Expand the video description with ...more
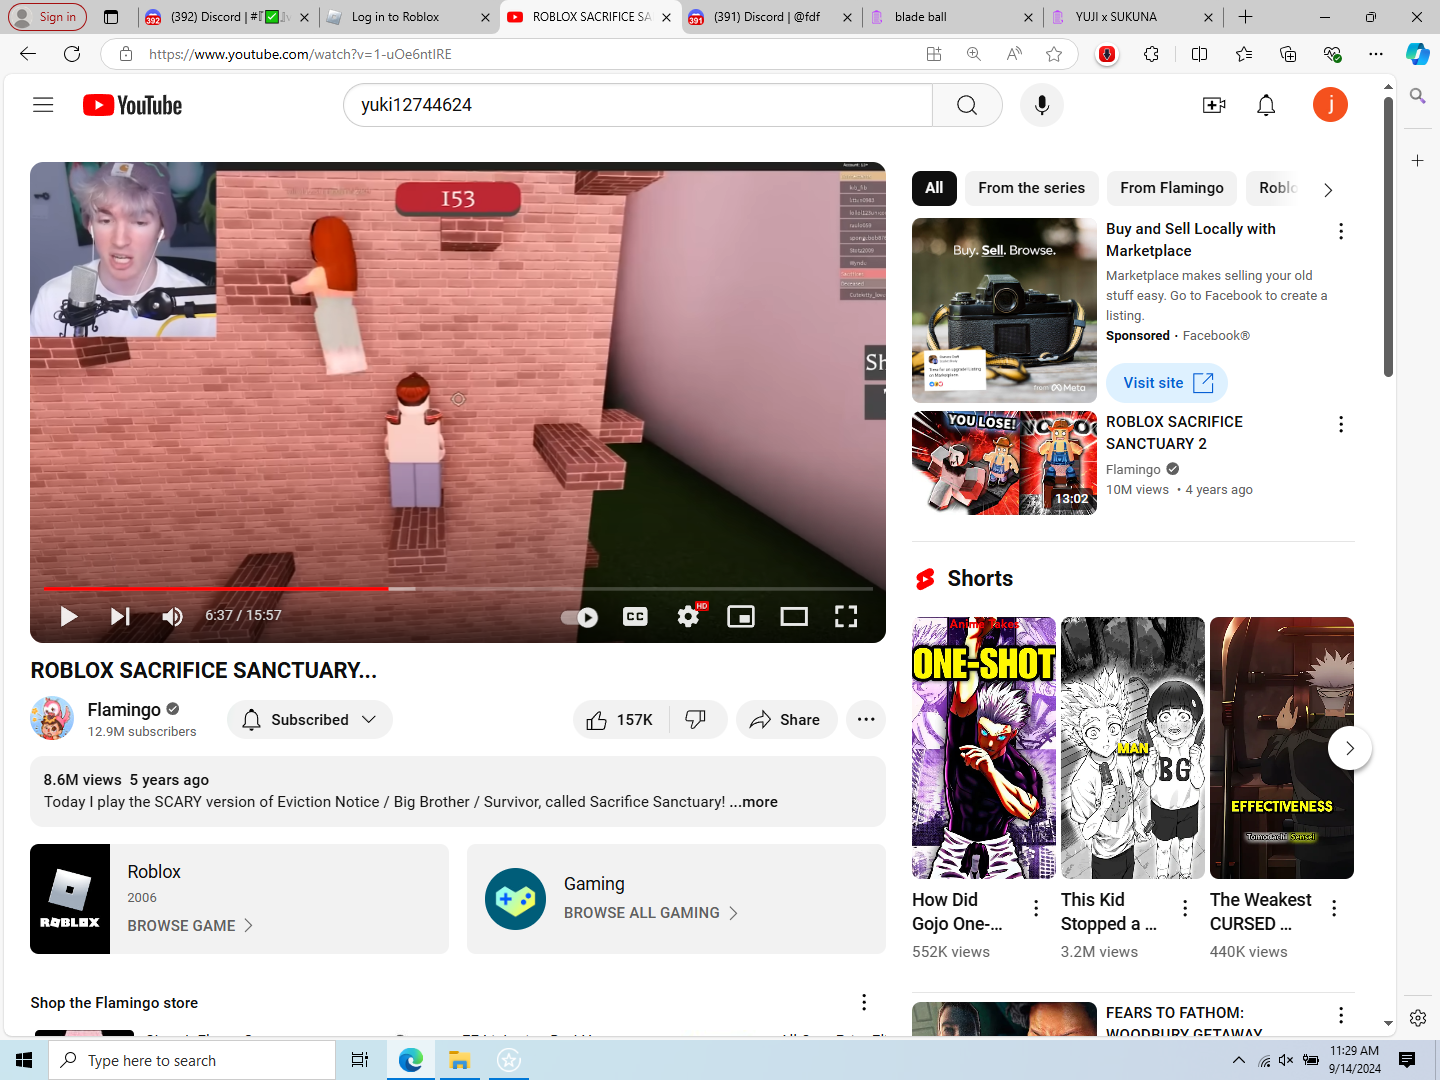 [754, 802]
